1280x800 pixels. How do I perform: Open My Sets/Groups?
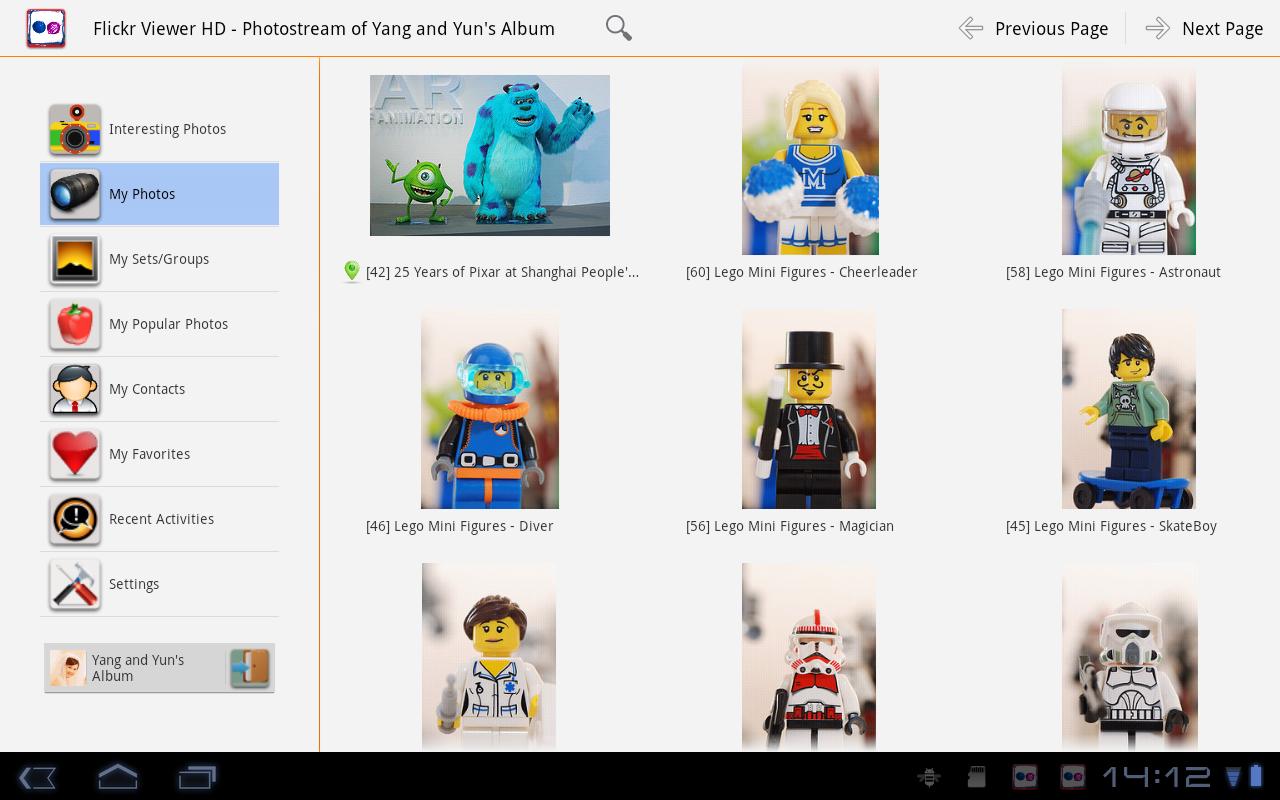(x=159, y=259)
